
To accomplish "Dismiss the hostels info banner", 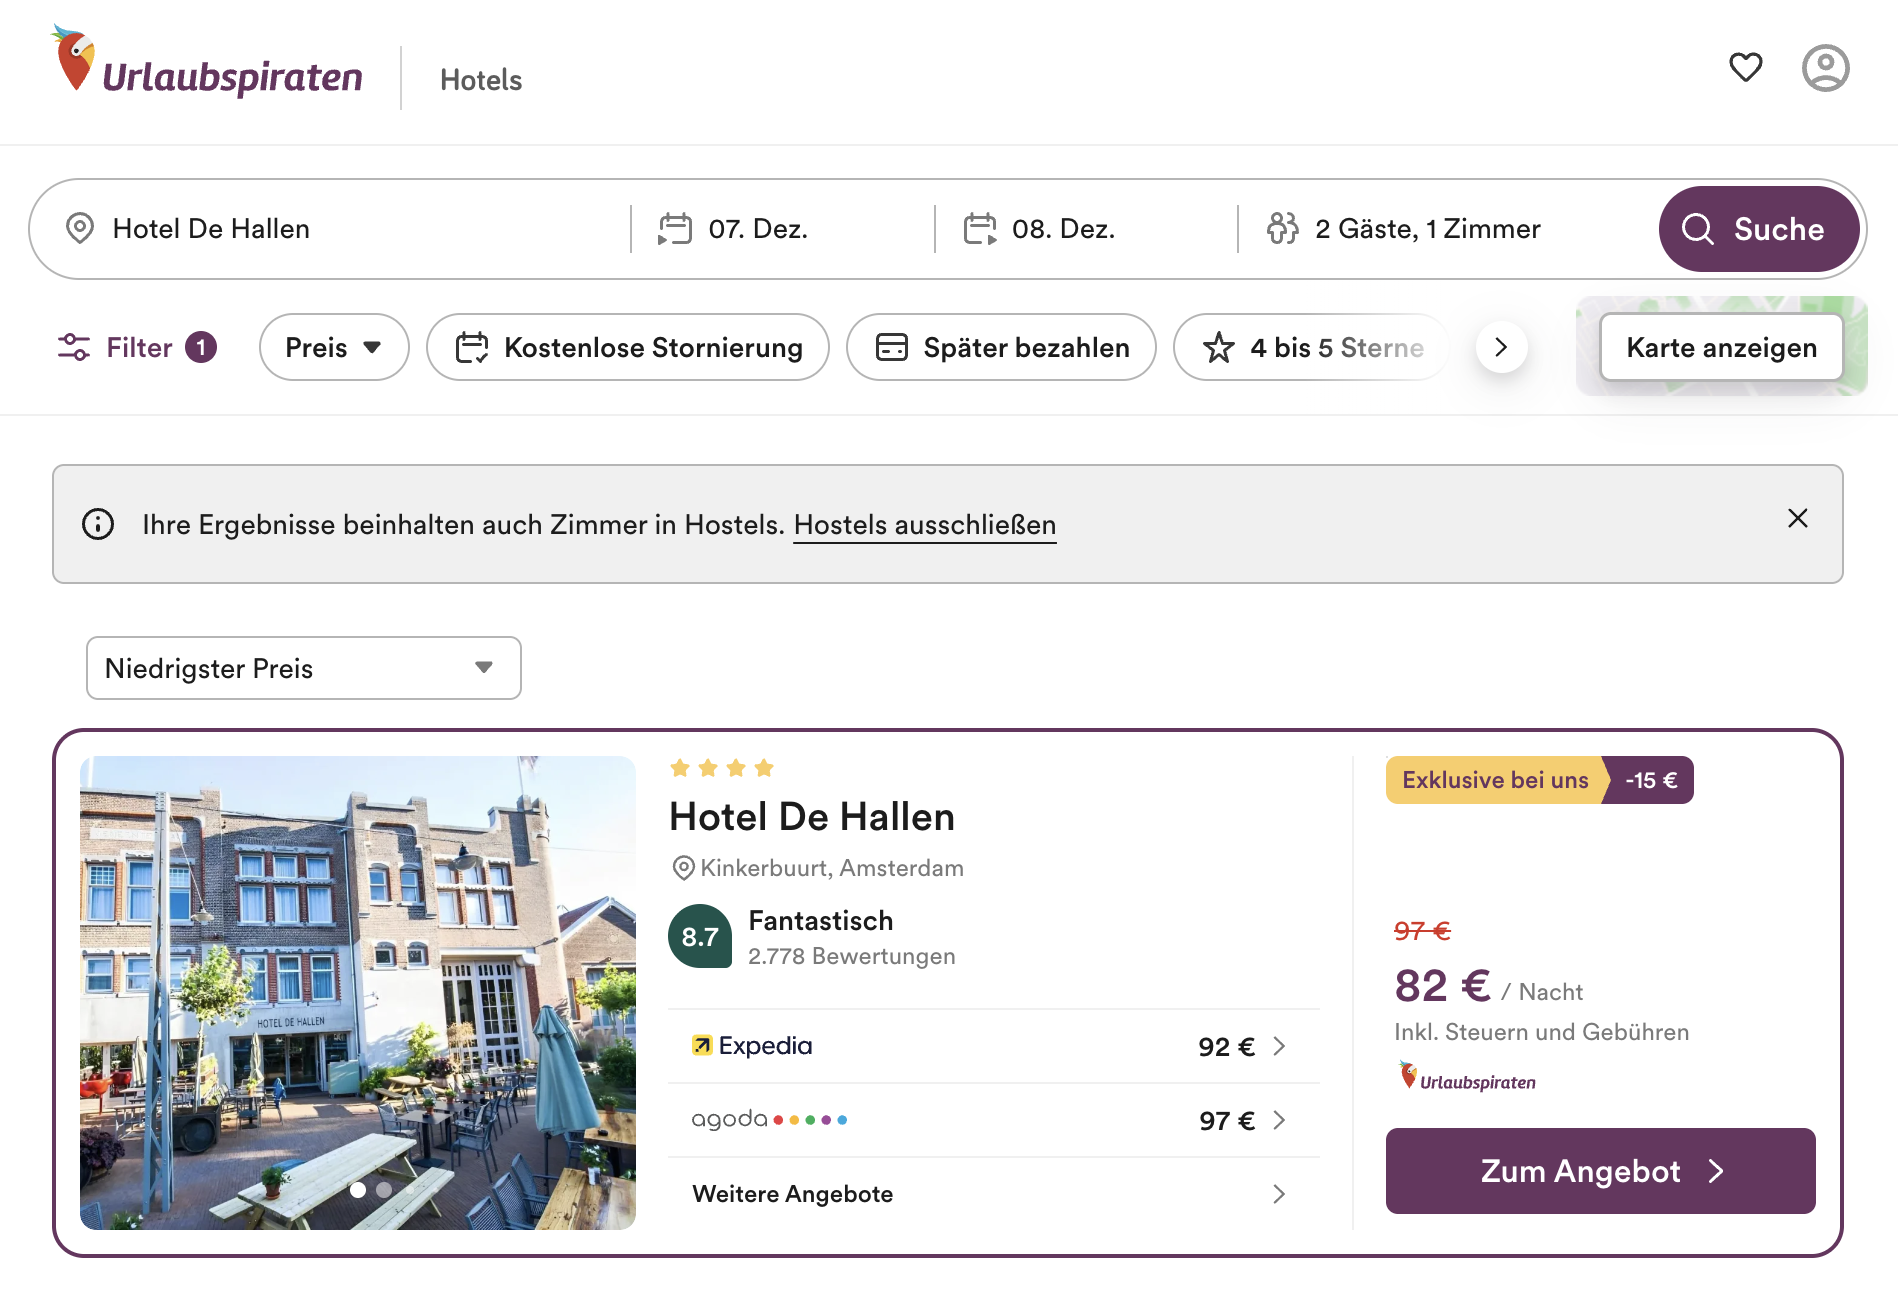I will click(x=1797, y=518).
